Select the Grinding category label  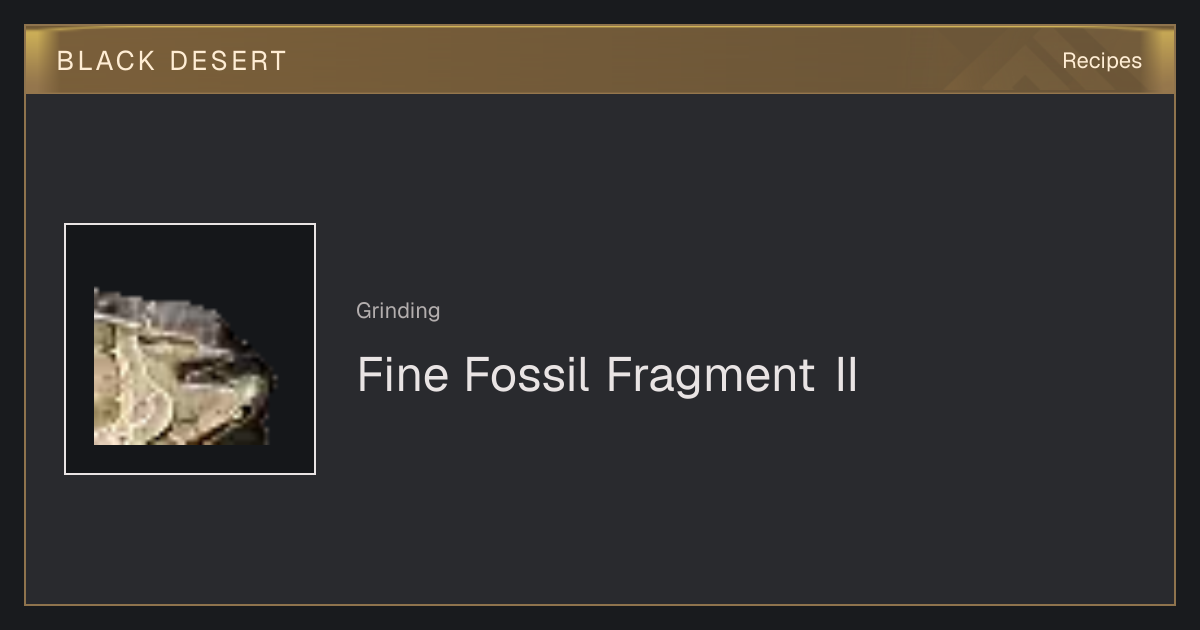click(x=398, y=311)
